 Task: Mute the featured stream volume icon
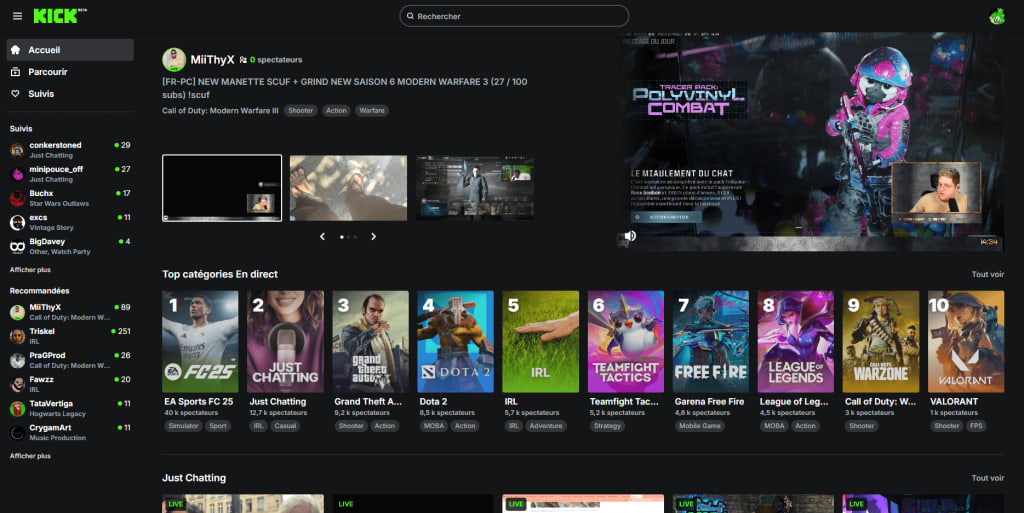630,236
